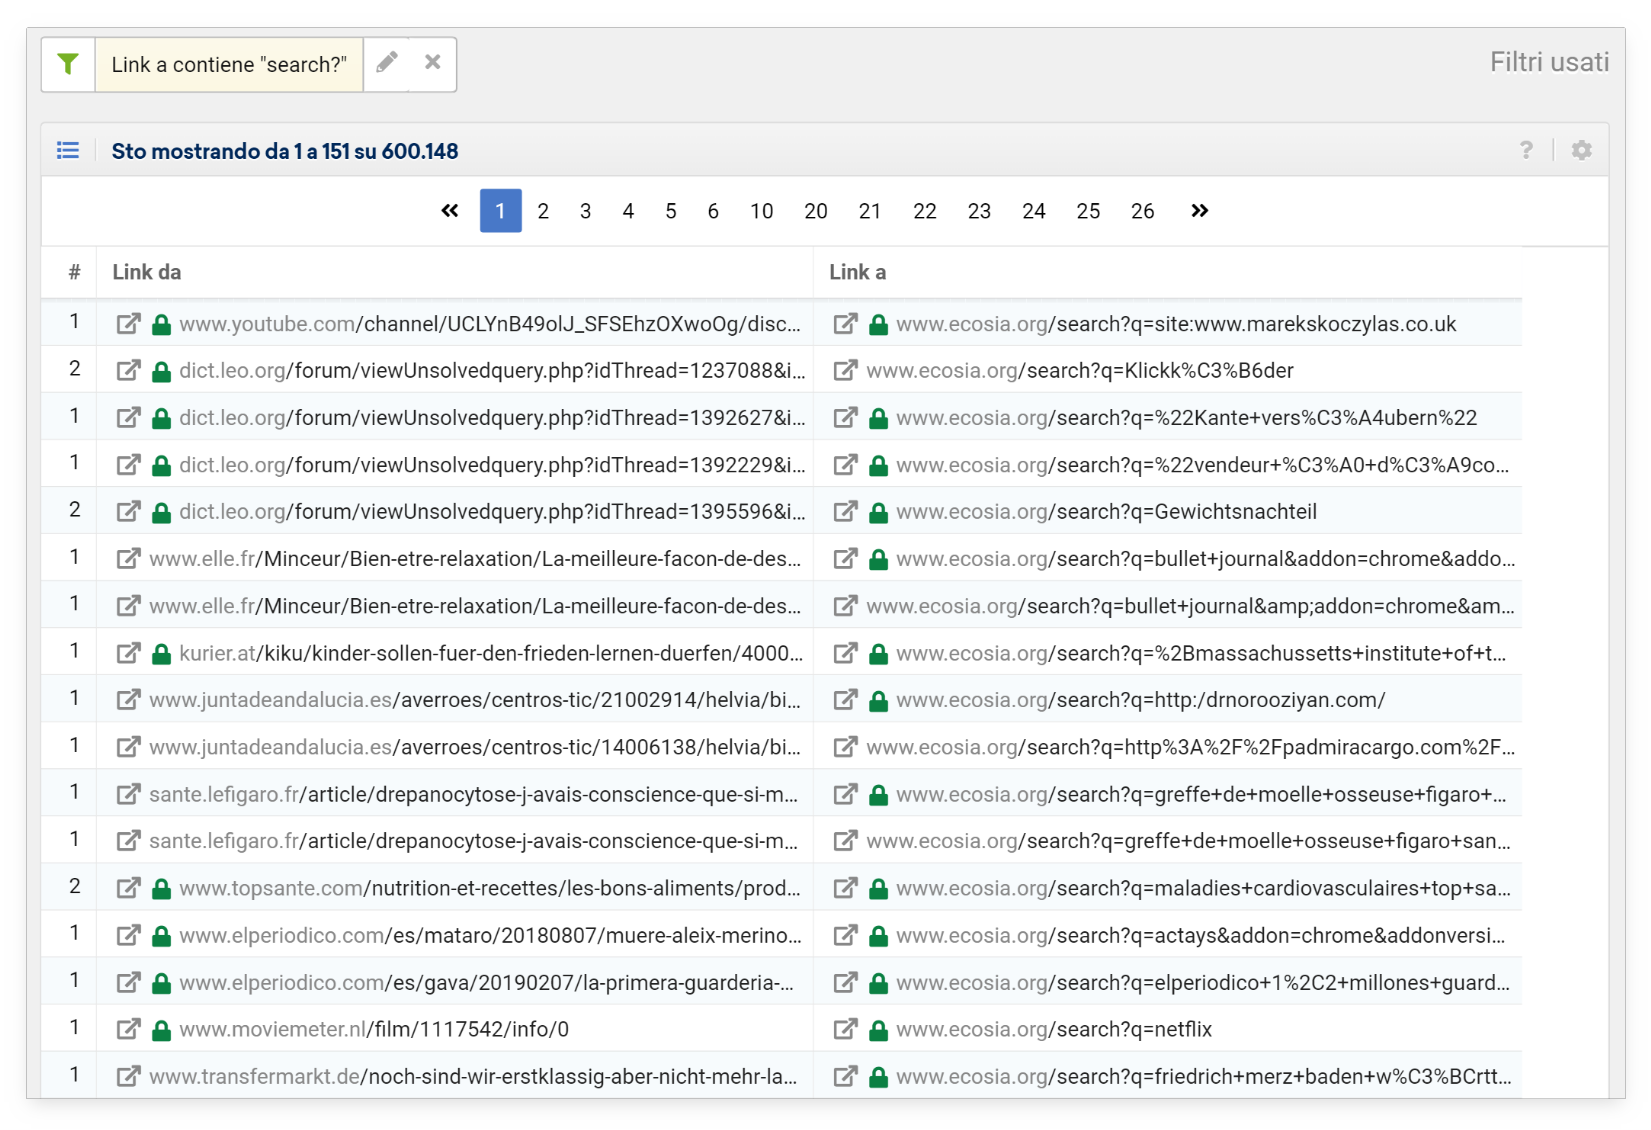The image size is (1651, 1130).
Task: Go to the first page with double left arrows
Action: pyautogui.click(x=450, y=211)
